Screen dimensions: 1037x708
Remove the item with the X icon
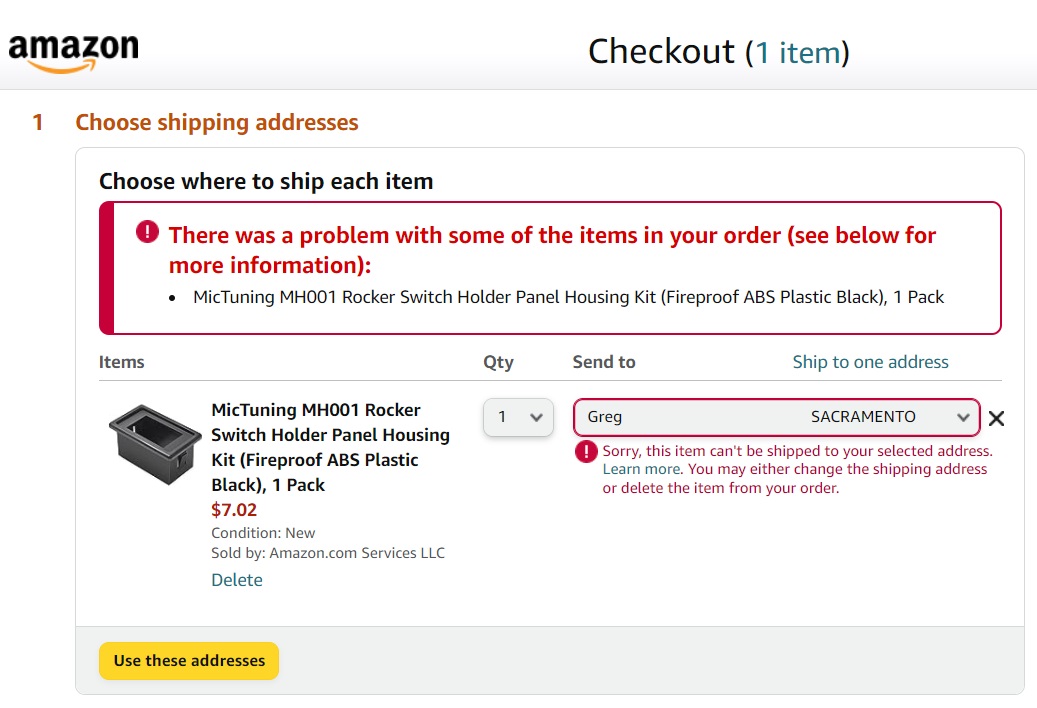[996, 418]
